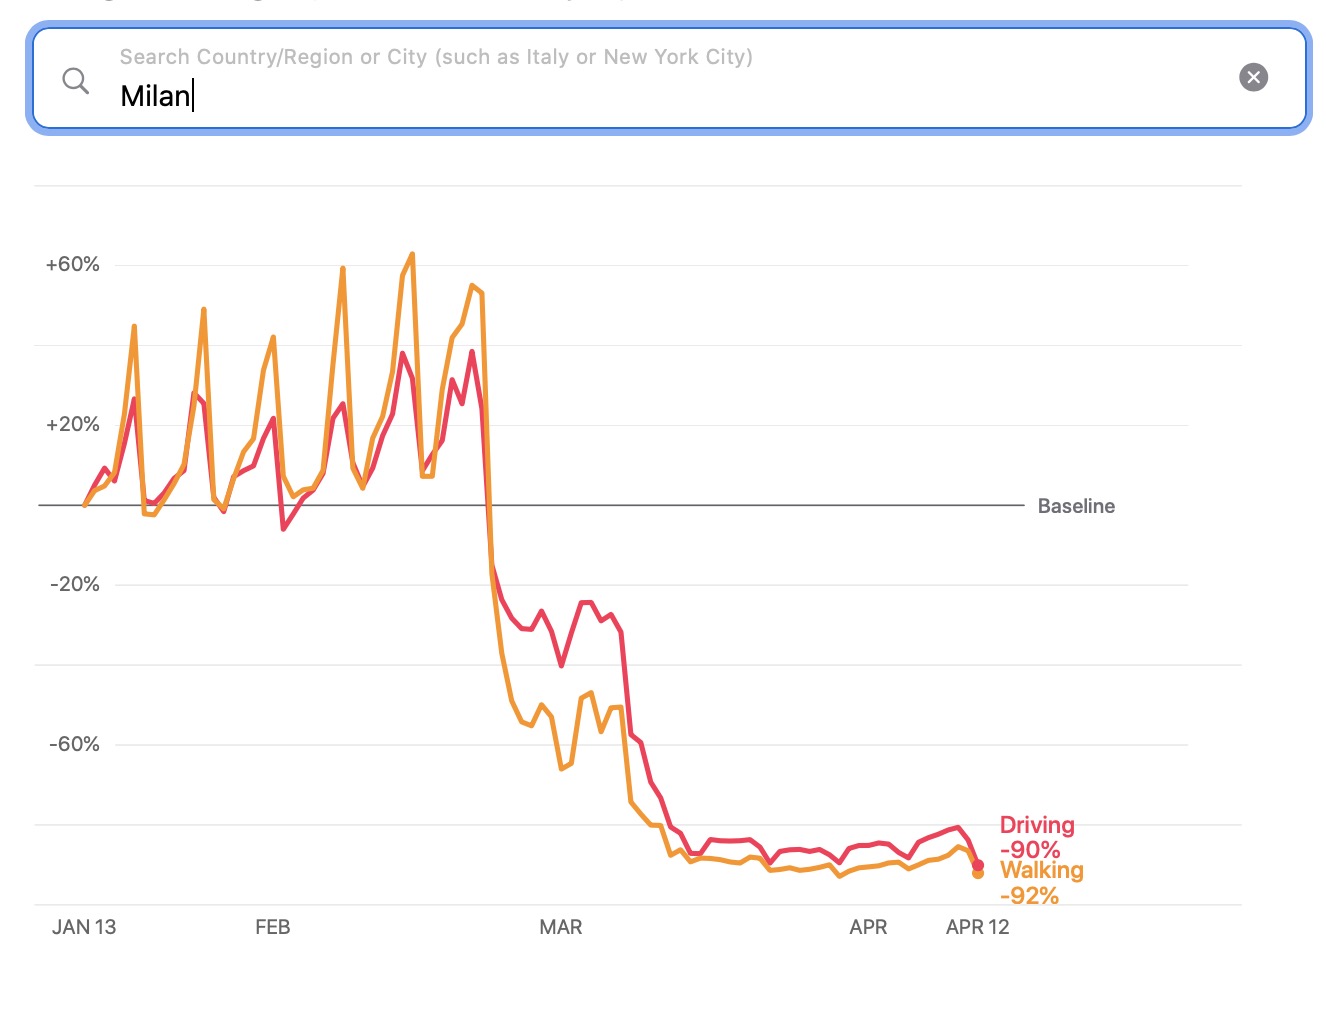Click the MAR axis label
The width and height of the screenshot is (1326, 1022).
560,927
